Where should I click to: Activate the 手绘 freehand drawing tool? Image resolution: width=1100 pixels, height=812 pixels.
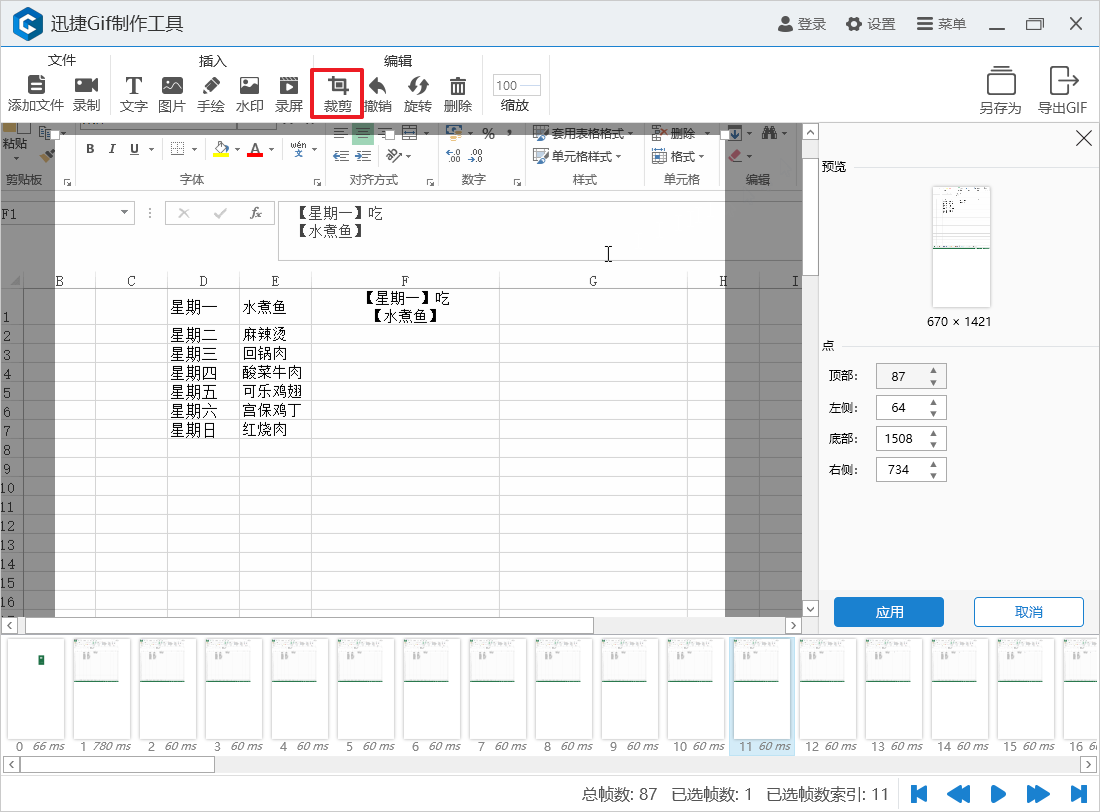coord(211,93)
